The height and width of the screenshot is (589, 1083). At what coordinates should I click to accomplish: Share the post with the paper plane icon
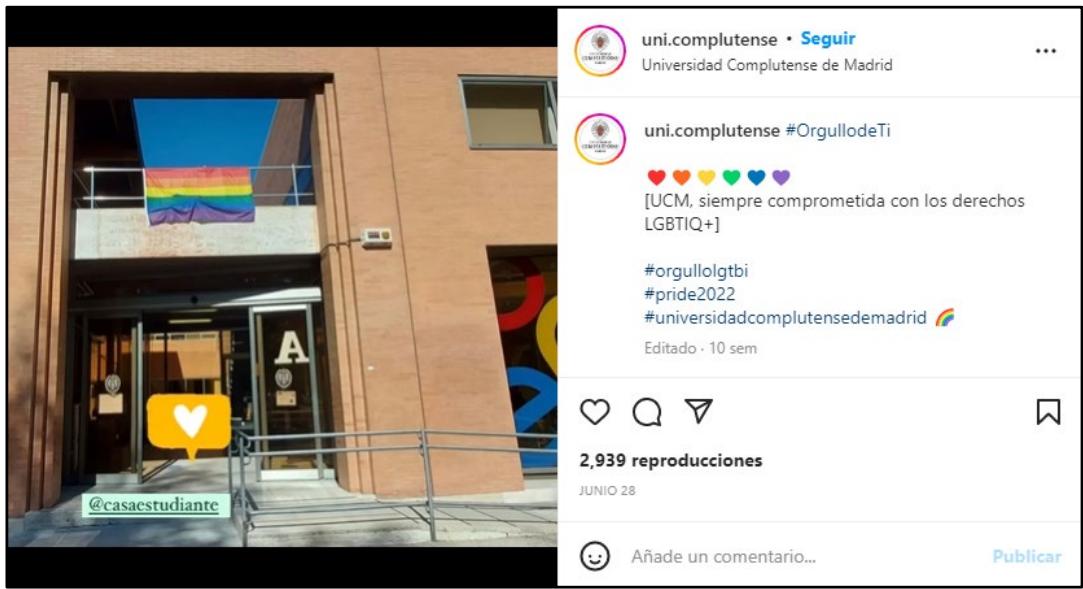click(x=698, y=411)
